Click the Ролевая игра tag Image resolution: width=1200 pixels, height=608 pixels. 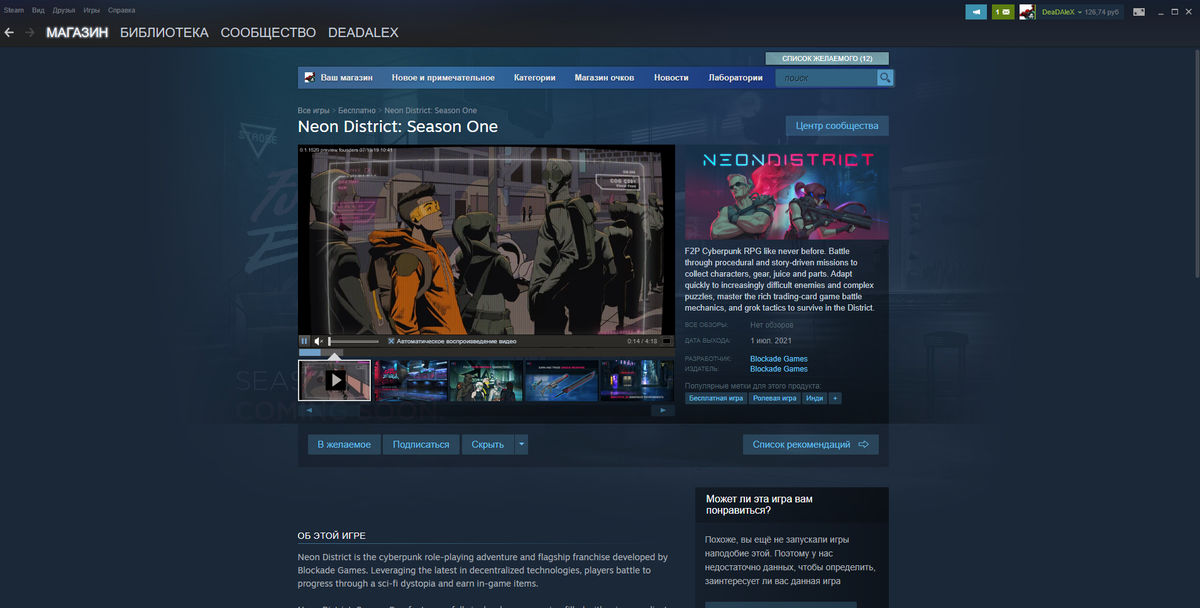775,398
